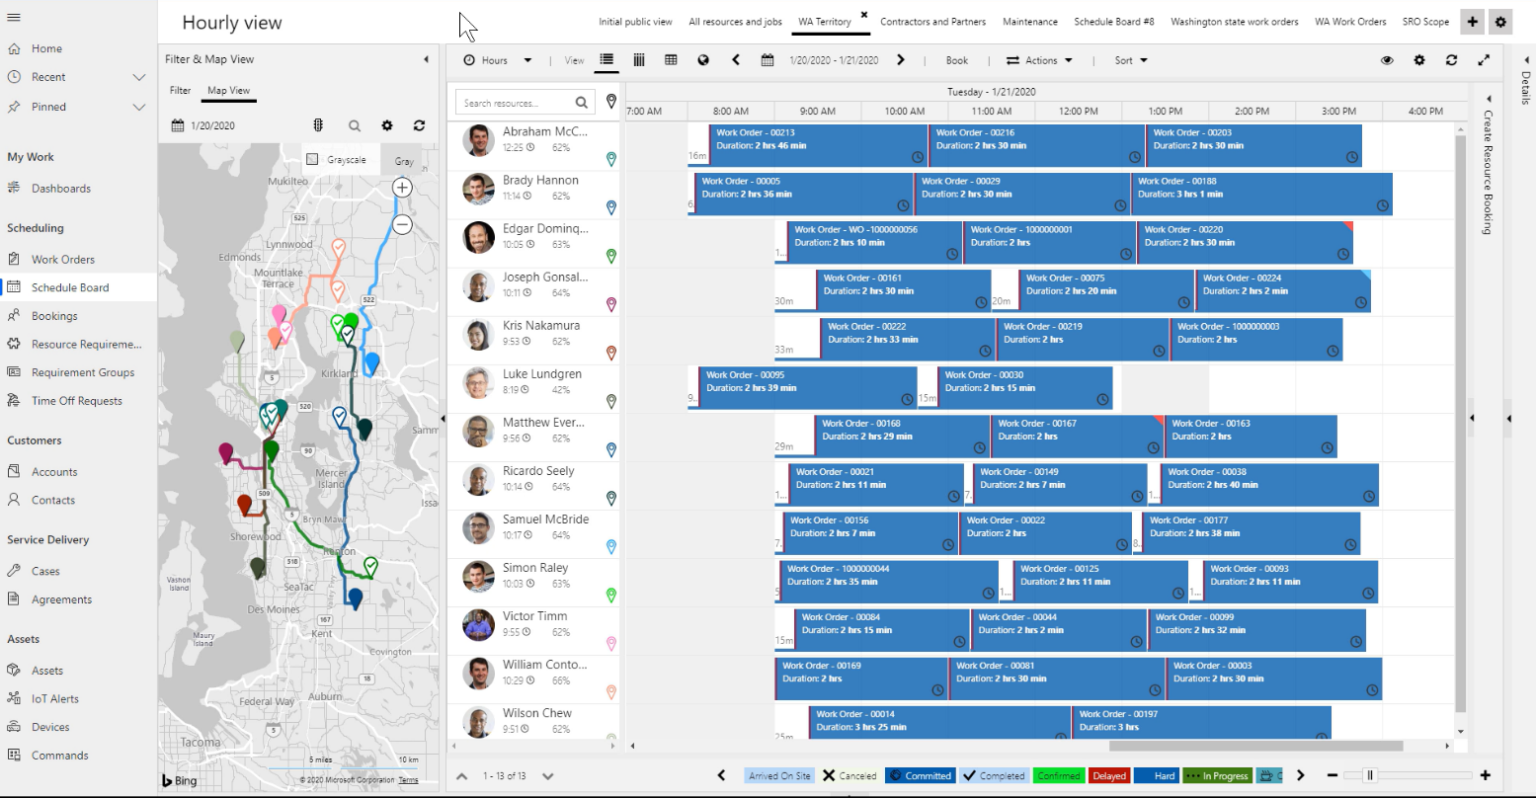The width and height of the screenshot is (1536, 798).
Task: Toggle the eye legend visibility icon
Action: pyautogui.click(x=1387, y=60)
